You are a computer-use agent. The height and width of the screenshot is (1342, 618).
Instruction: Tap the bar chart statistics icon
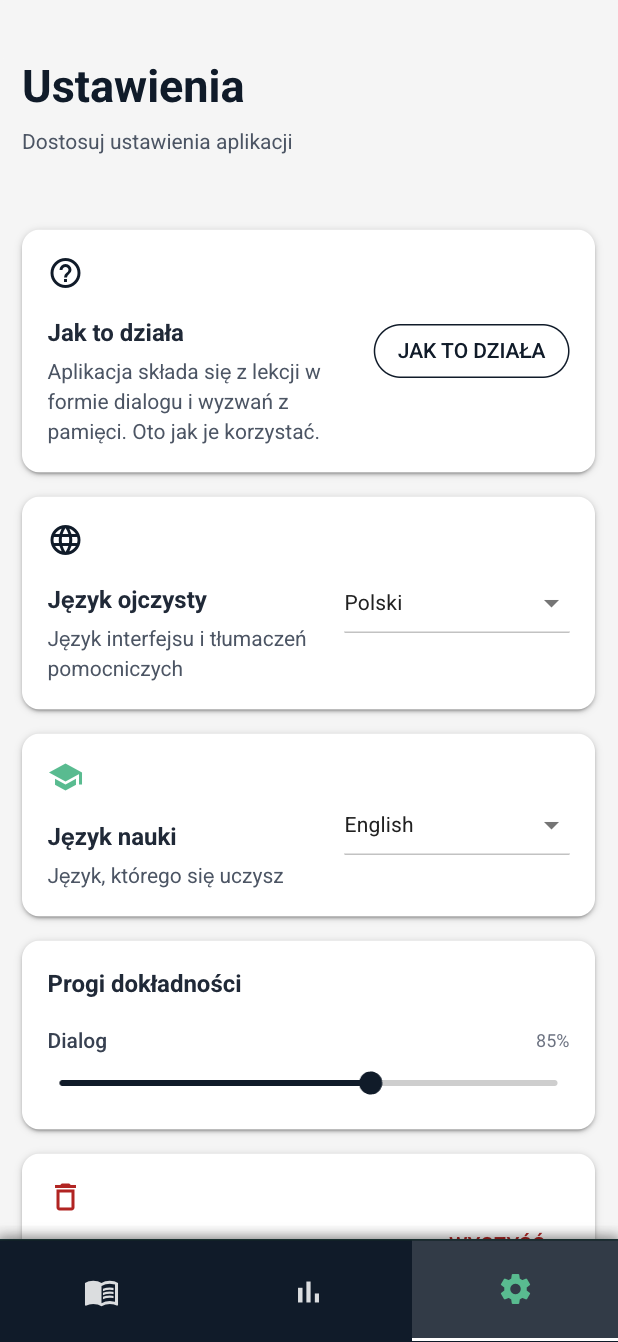308,1291
